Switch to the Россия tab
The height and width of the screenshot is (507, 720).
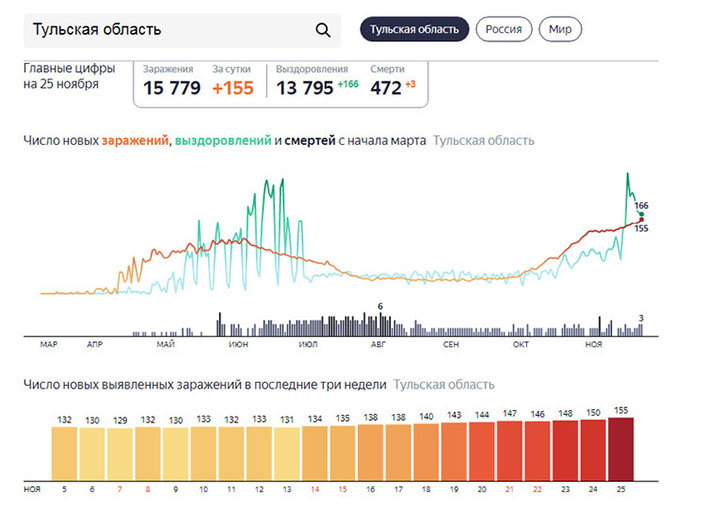coord(503,29)
